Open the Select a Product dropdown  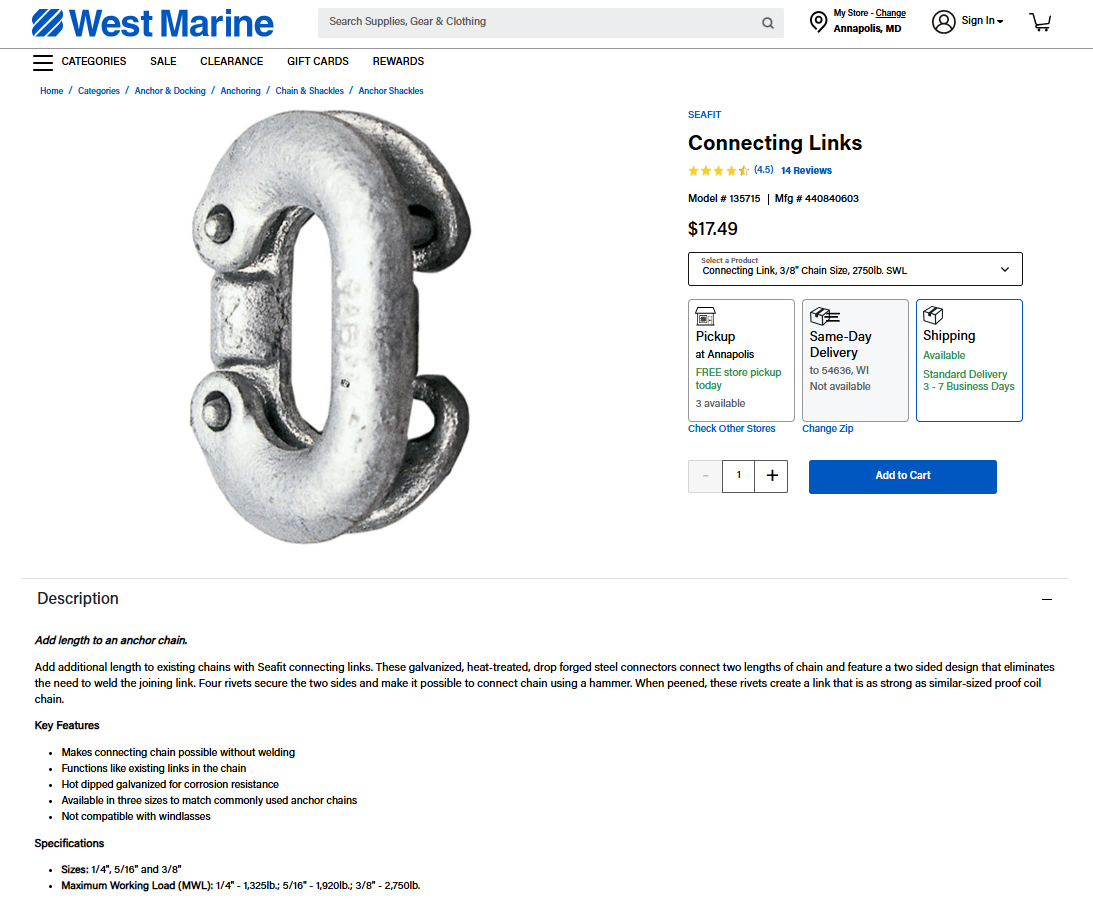(855, 269)
